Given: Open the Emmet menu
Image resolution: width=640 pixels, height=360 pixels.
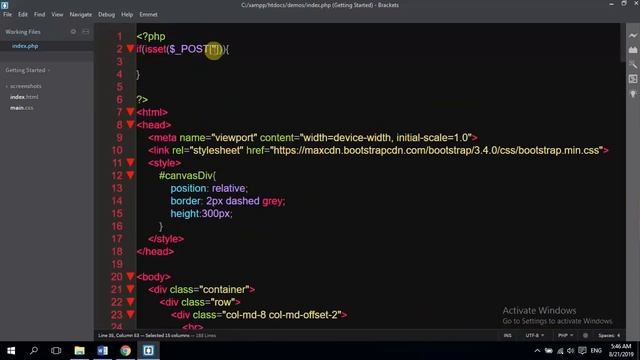Looking at the screenshot, I should (x=148, y=14).
